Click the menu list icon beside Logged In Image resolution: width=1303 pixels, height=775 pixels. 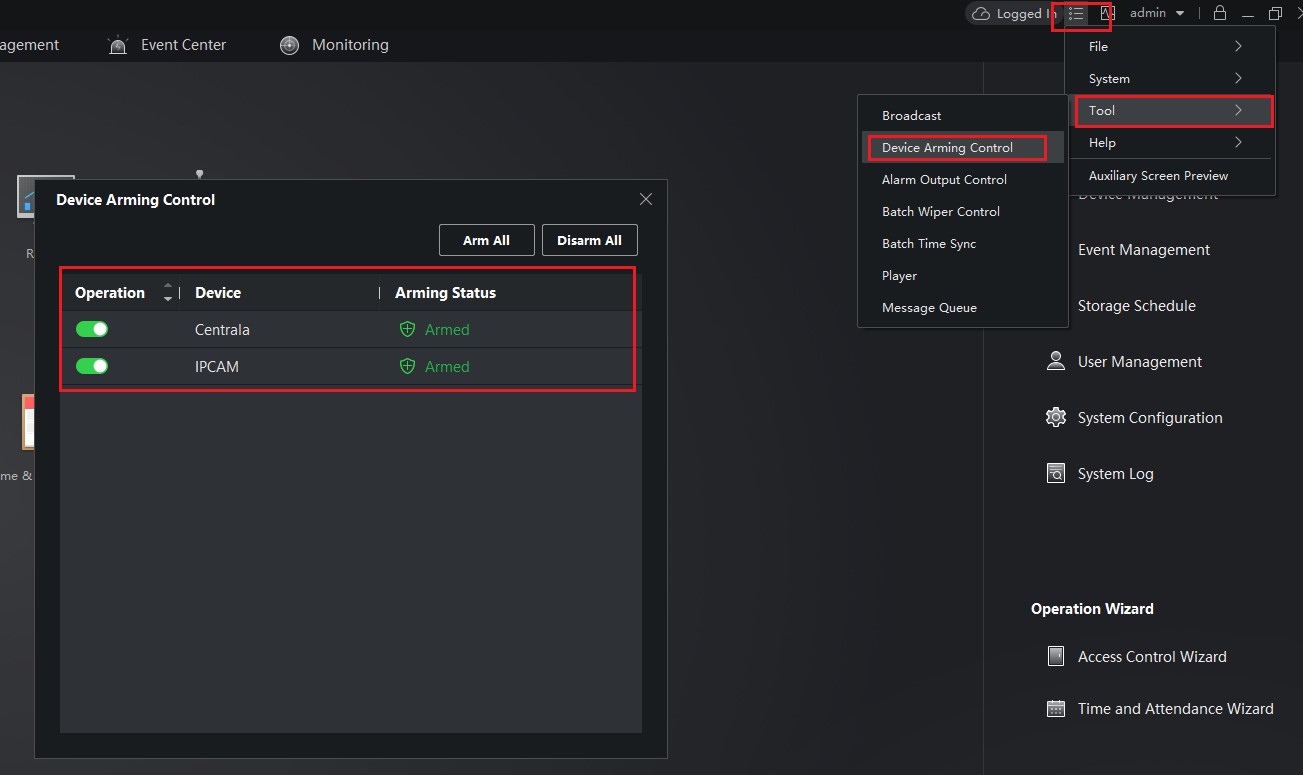pyautogui.click(x=1076, y=14)
